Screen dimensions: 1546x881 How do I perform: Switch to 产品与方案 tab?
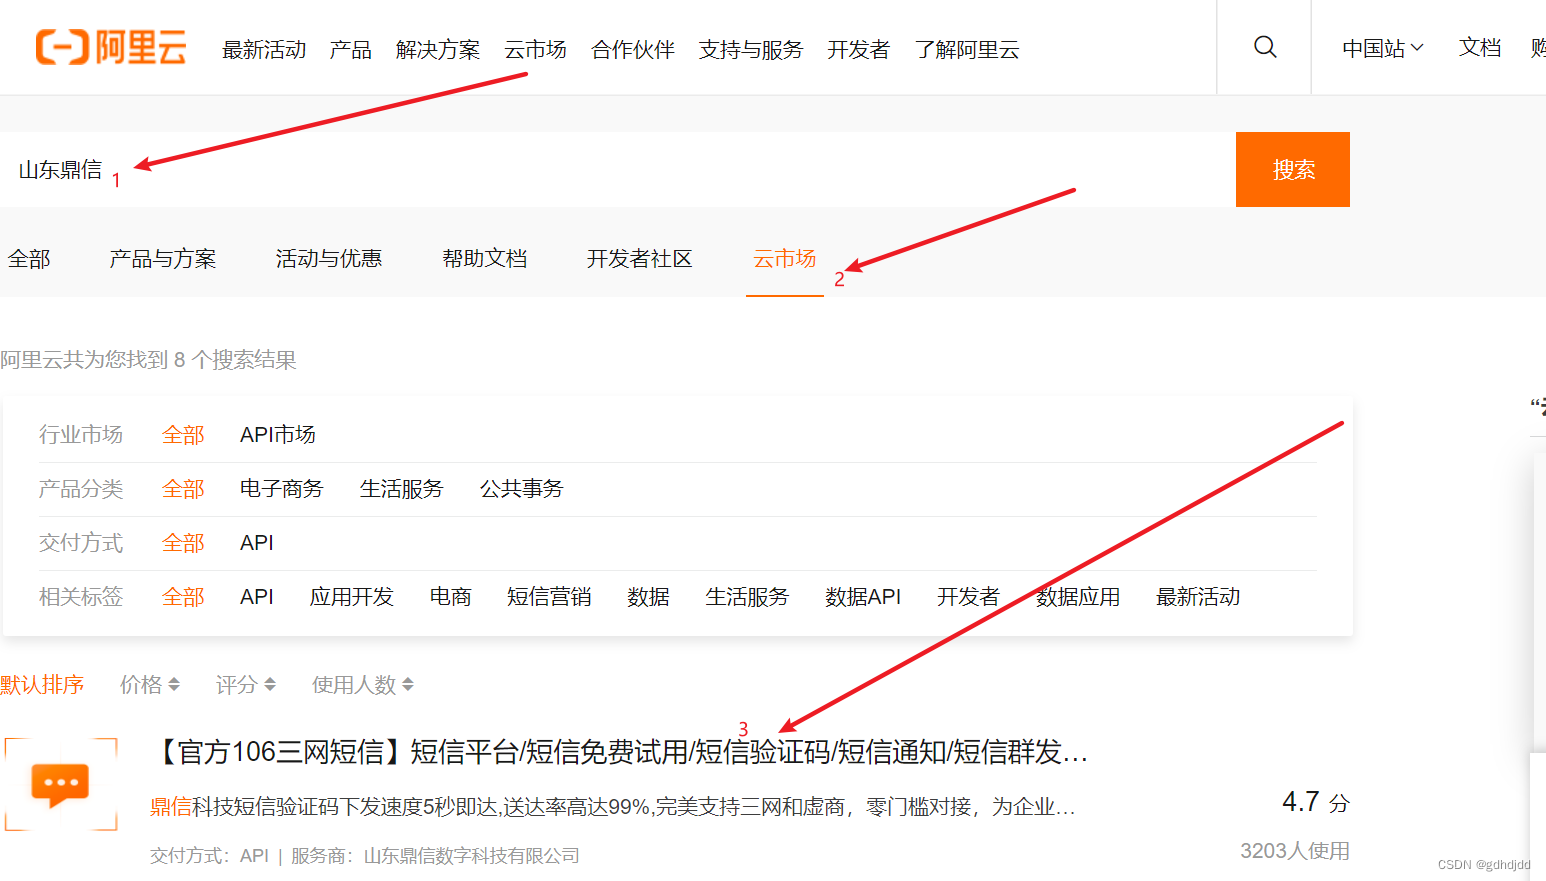pyautogui.click(x=163, y=259)
